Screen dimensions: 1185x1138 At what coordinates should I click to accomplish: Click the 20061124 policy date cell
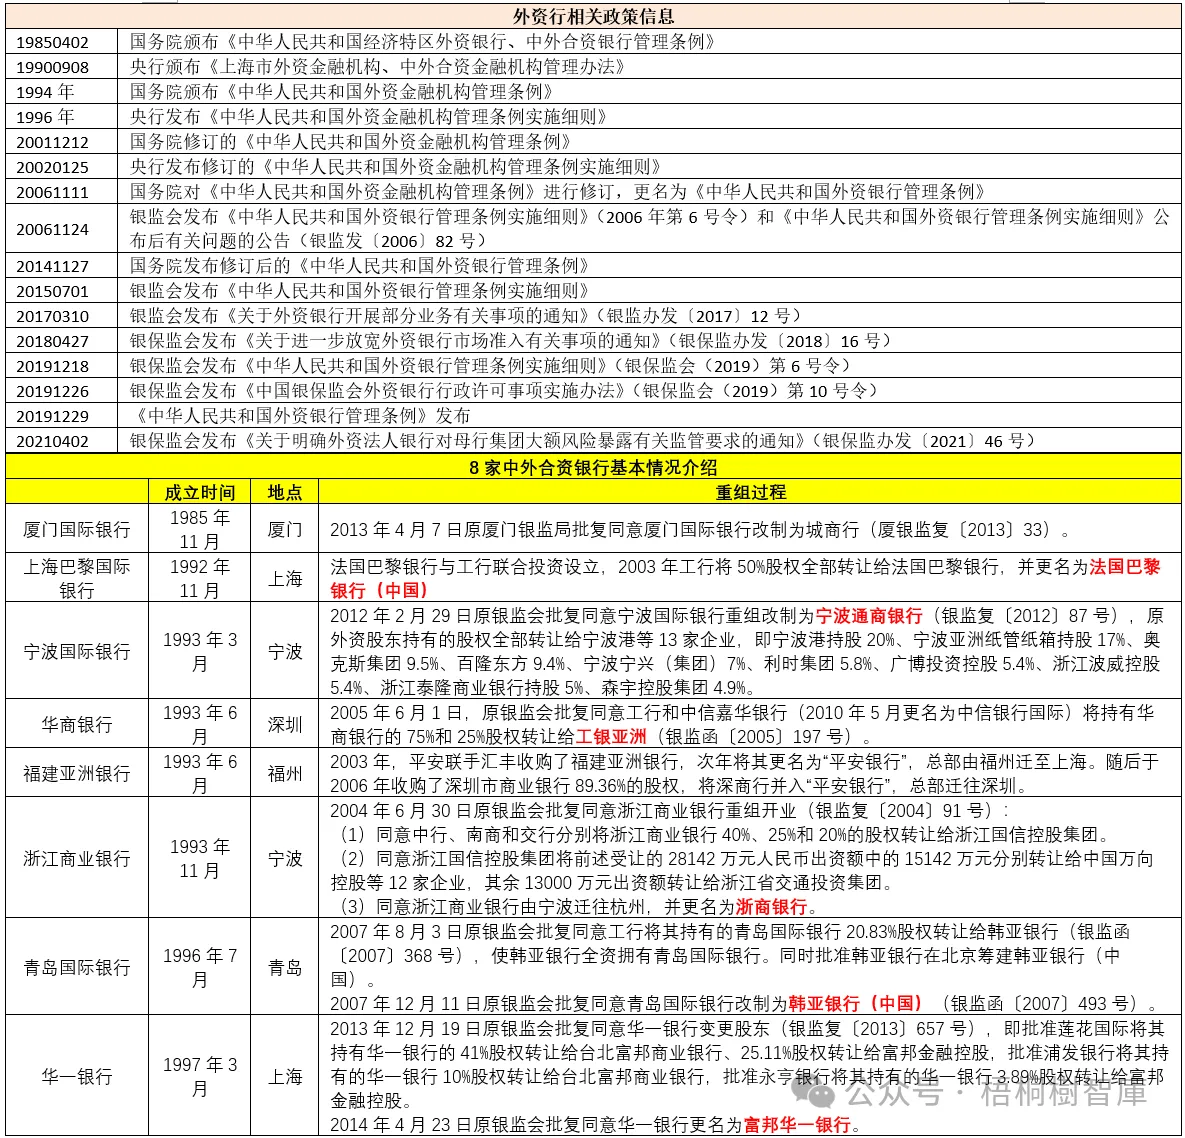pyautogui.click(x=53, y=229)
